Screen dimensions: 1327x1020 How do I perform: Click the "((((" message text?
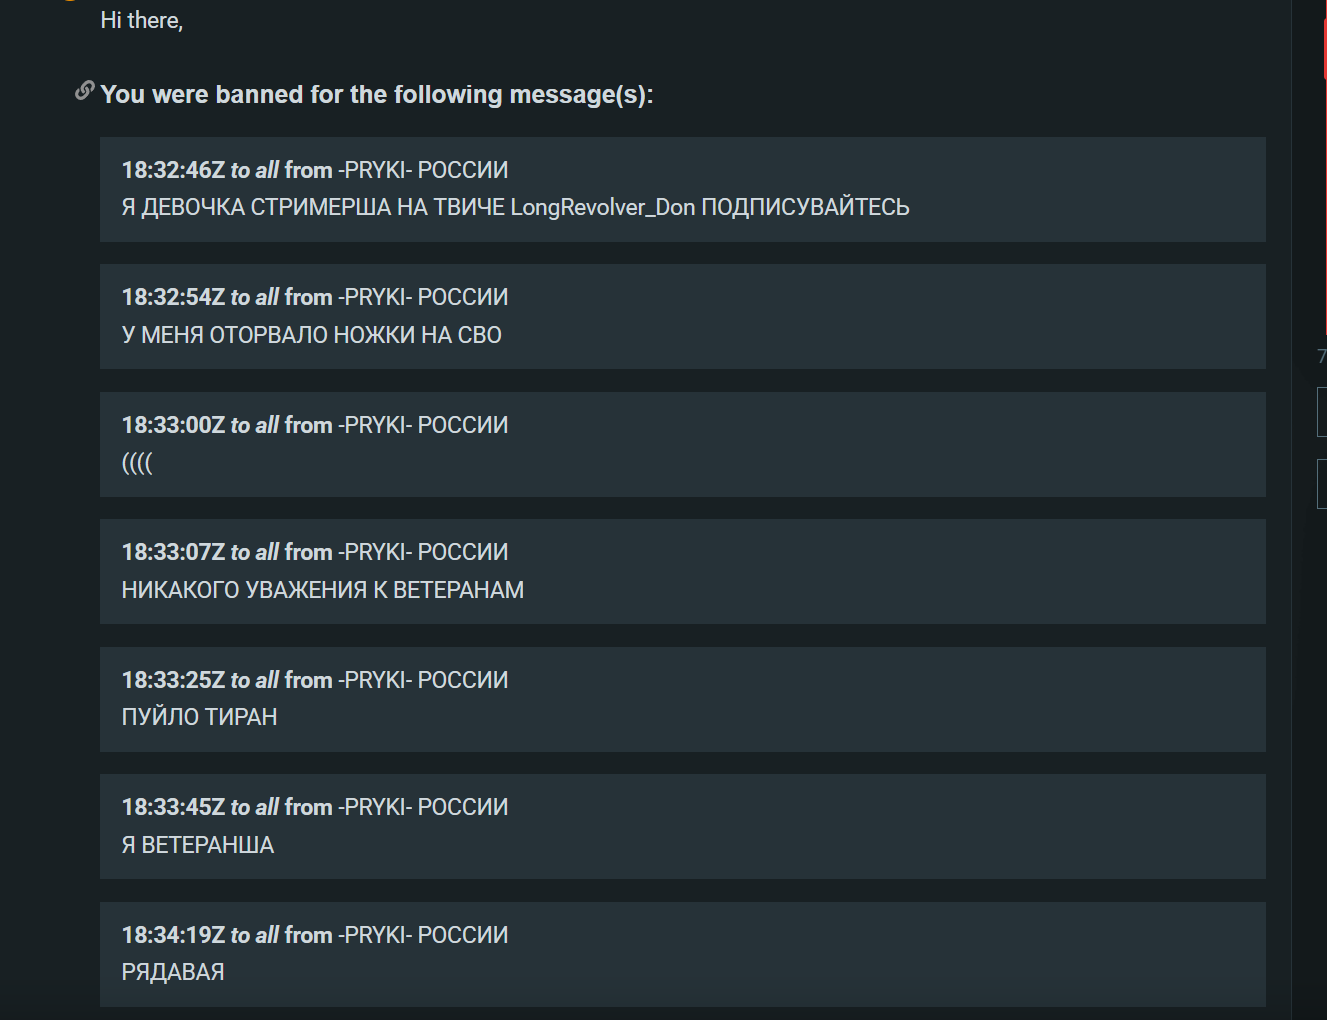(x=137, y=463)
